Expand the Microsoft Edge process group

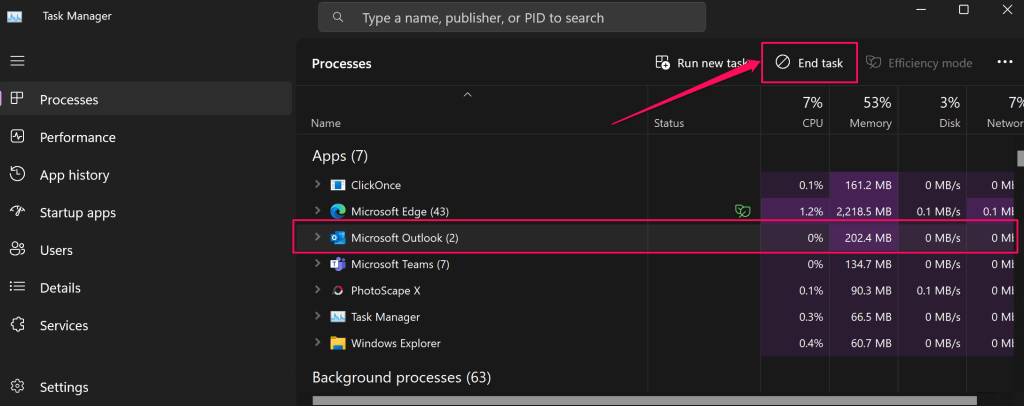click(317, 211)
